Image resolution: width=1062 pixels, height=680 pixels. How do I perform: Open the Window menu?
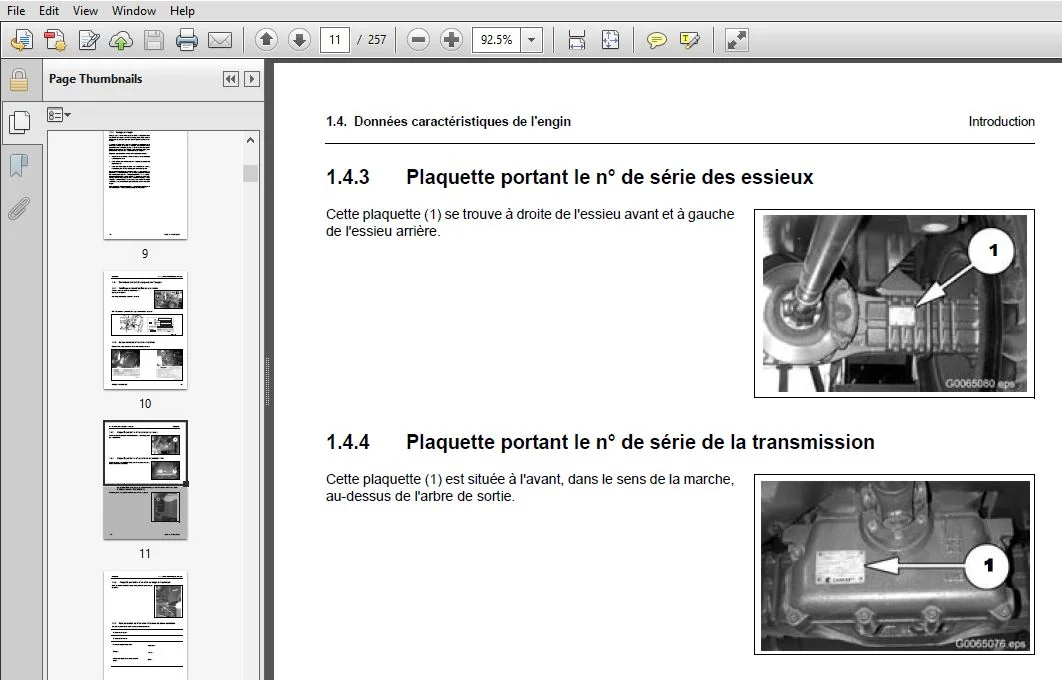coord(133,11)
